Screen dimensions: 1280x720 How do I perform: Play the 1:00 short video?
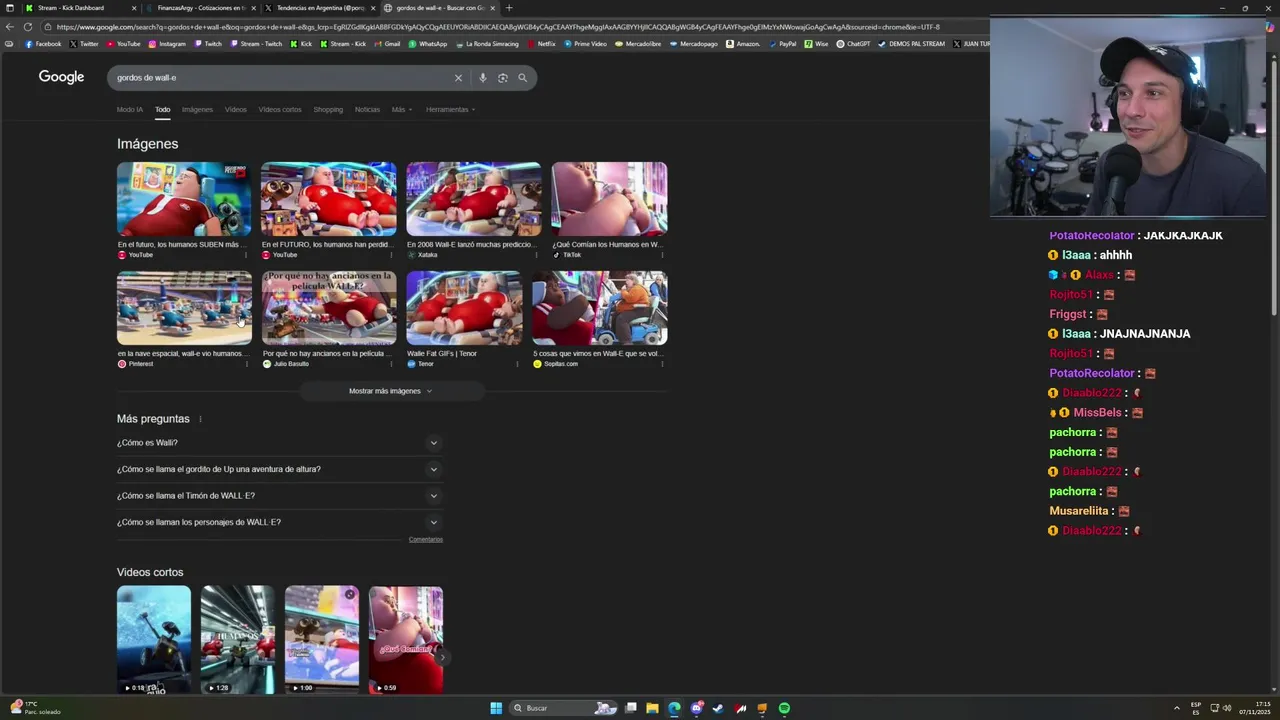322,640
